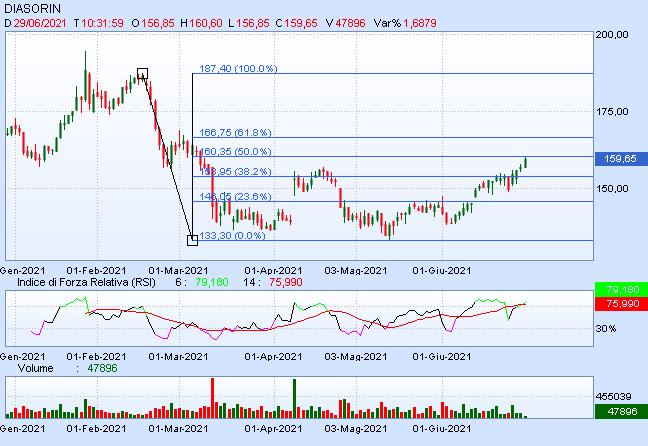648x446 pixels.
Task: Click 01-Giu-2021 on the volume panel axis
Action: (x=442, y=429)
